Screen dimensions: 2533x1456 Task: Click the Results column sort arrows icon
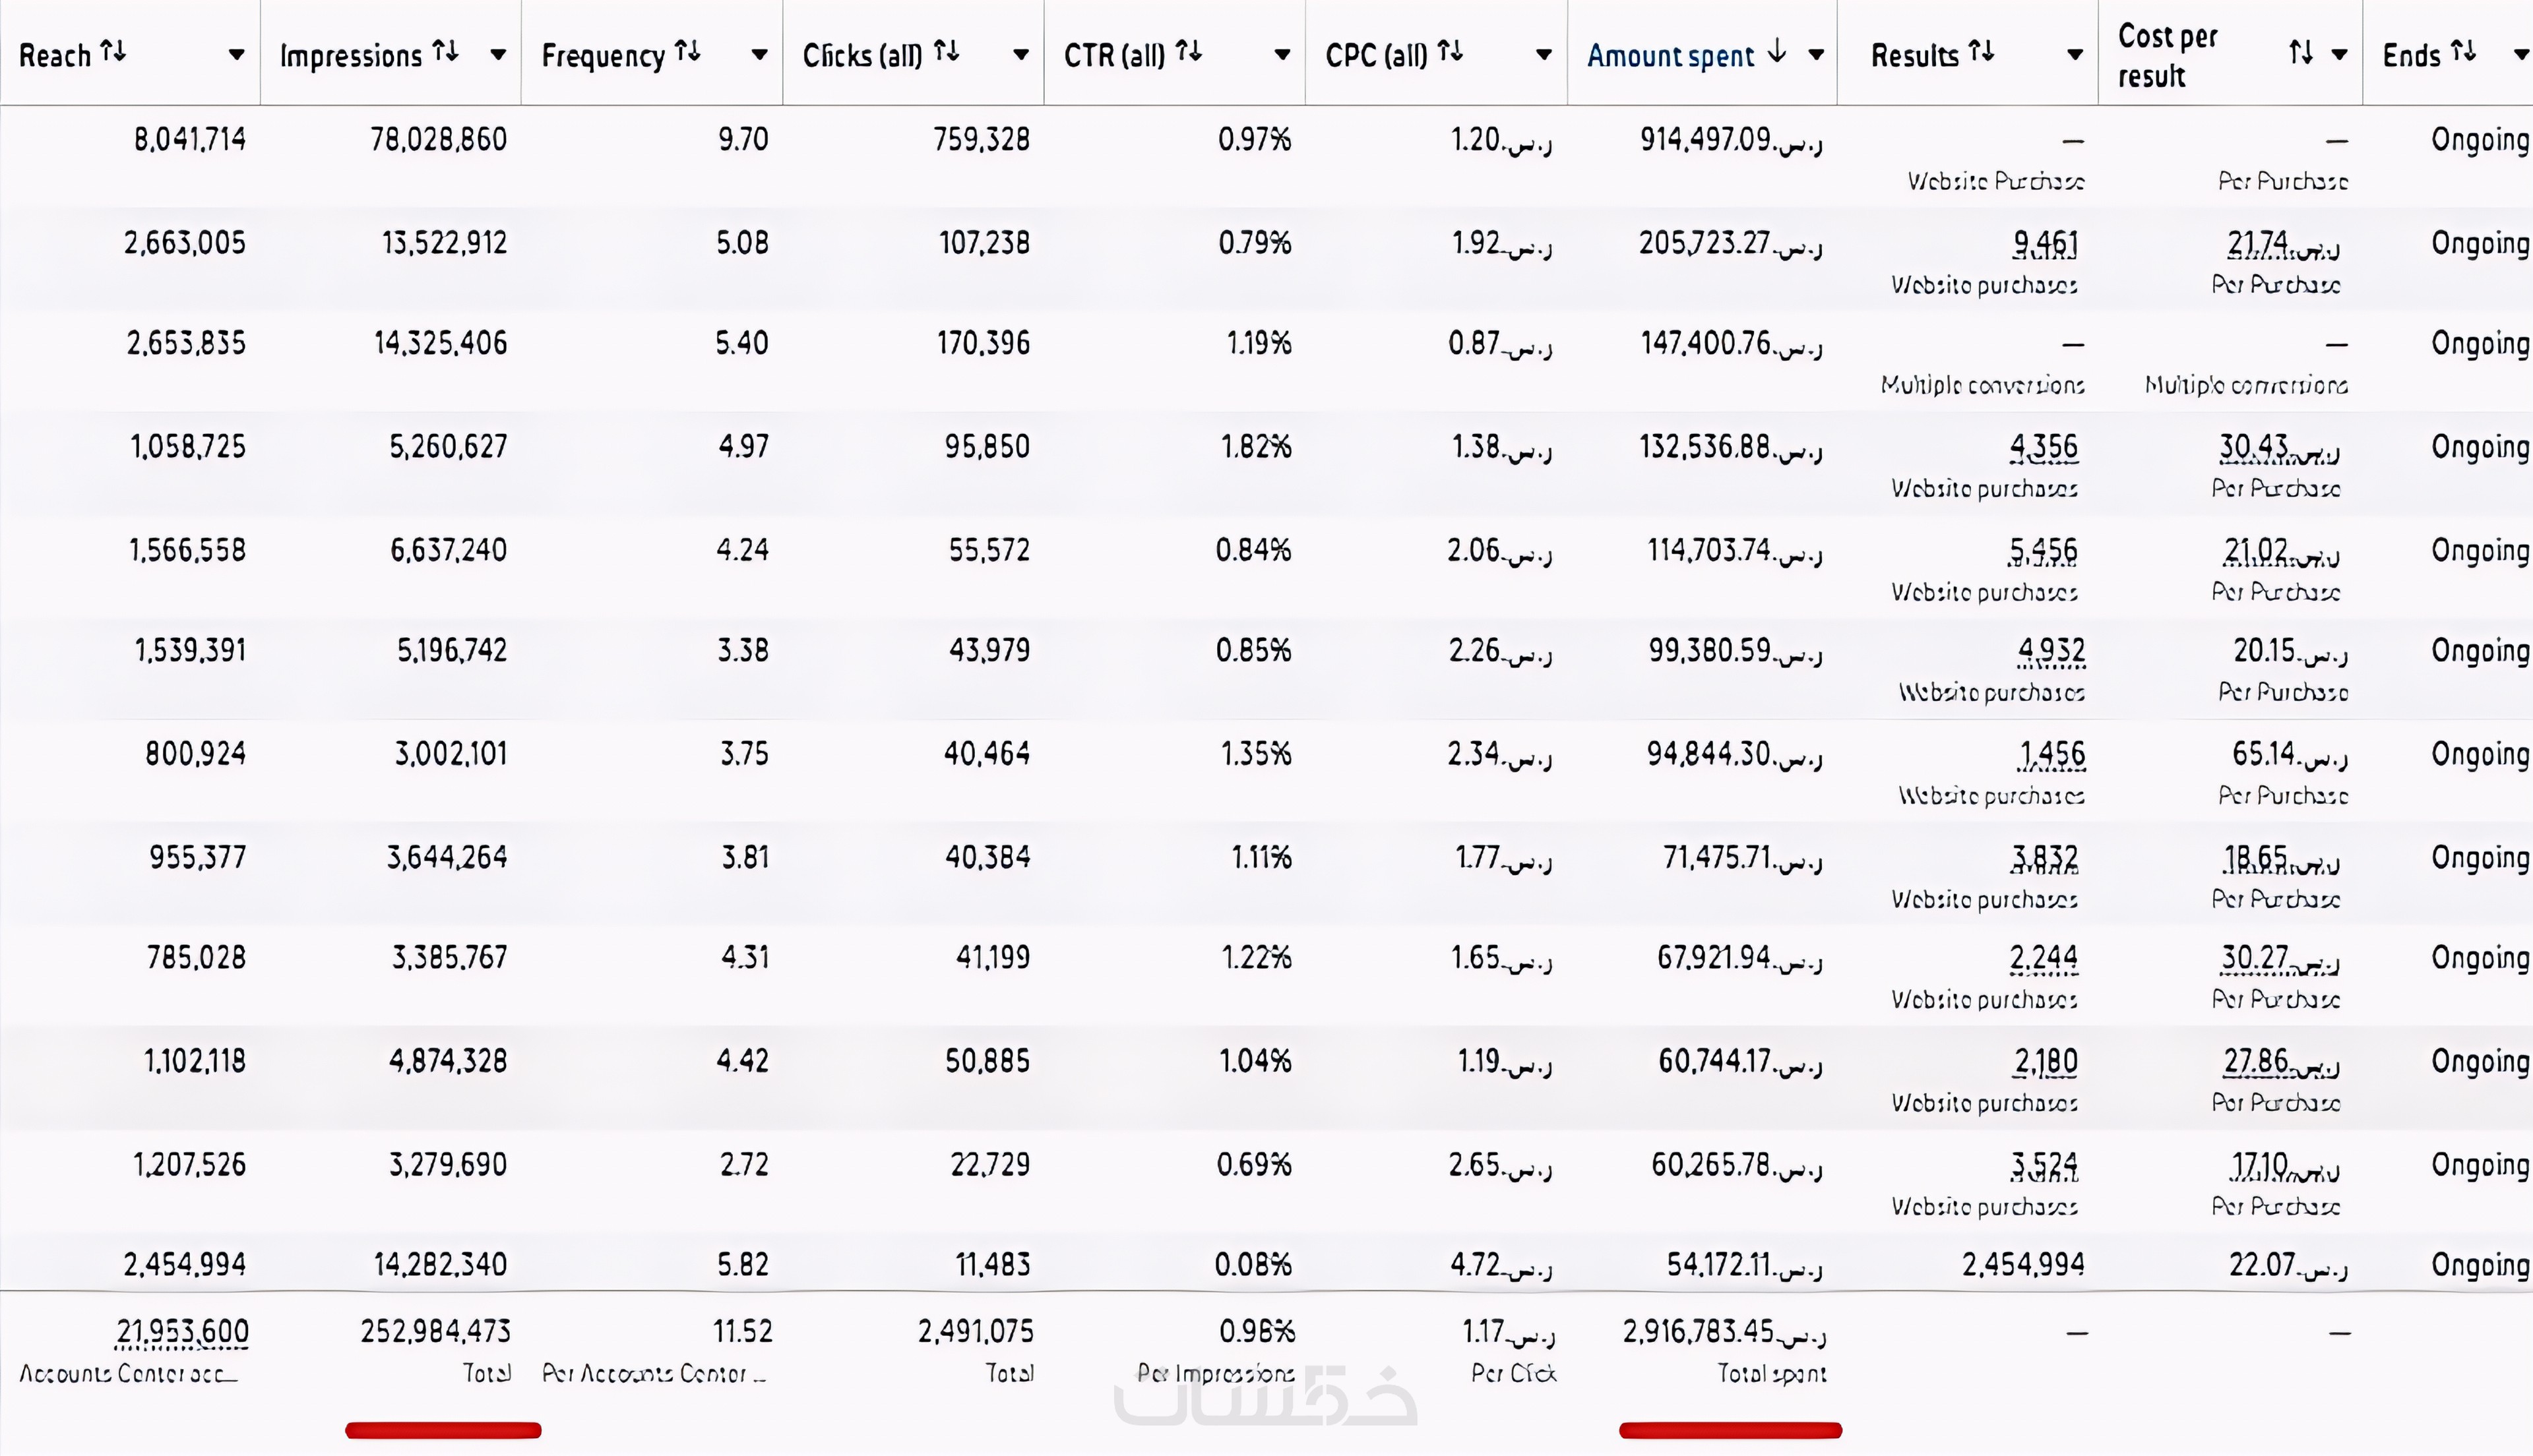click(x=1982, y=51)
